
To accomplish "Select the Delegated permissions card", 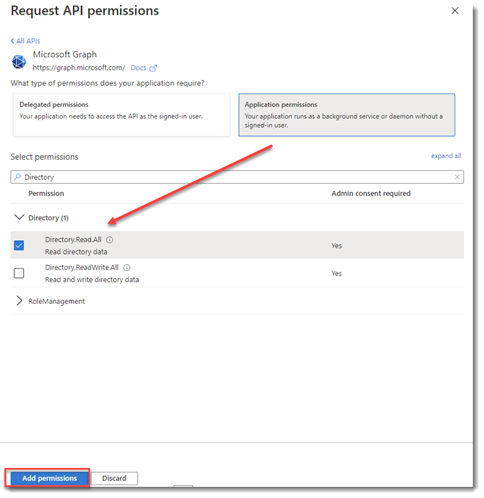I will point(121,115).
